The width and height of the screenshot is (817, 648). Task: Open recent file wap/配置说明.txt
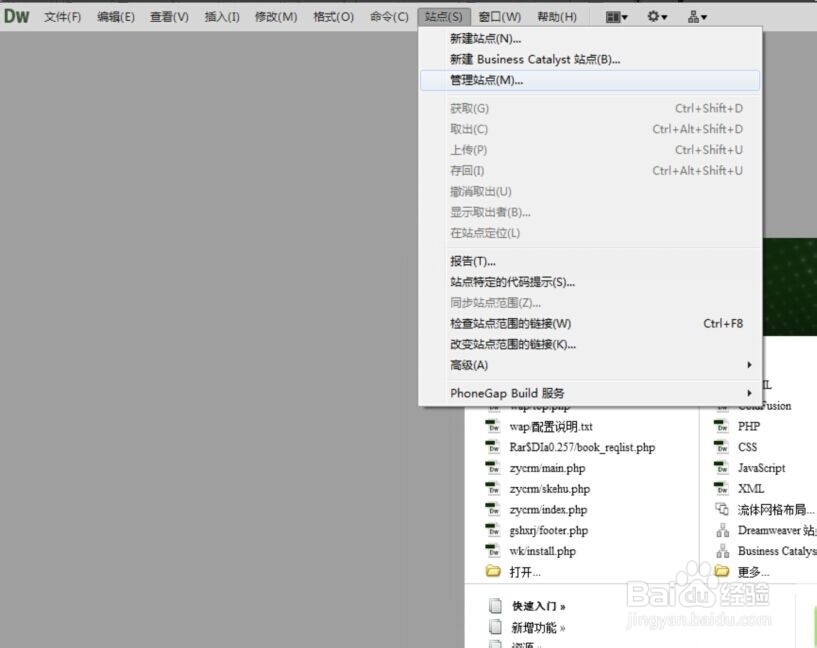pyautogui.click(x=551, y=427)
